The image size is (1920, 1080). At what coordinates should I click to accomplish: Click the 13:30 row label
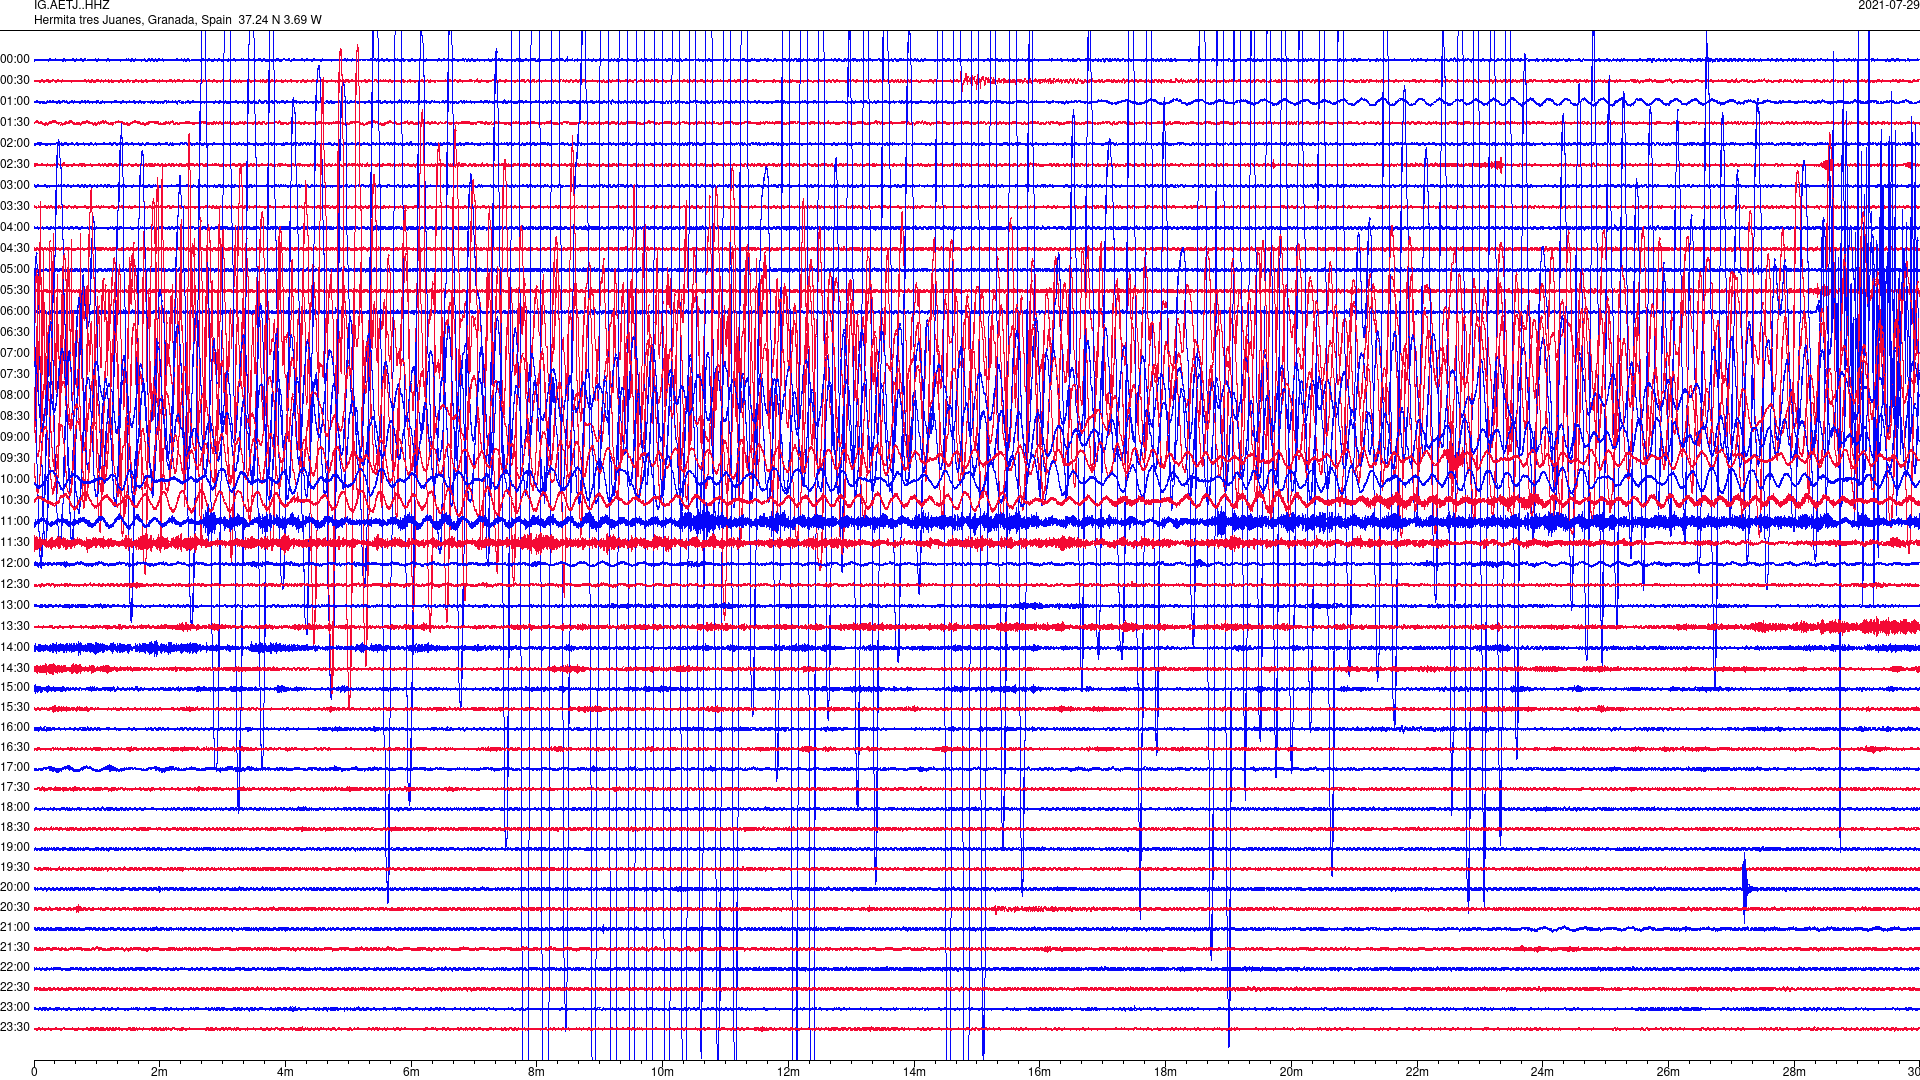pos(15,626)
